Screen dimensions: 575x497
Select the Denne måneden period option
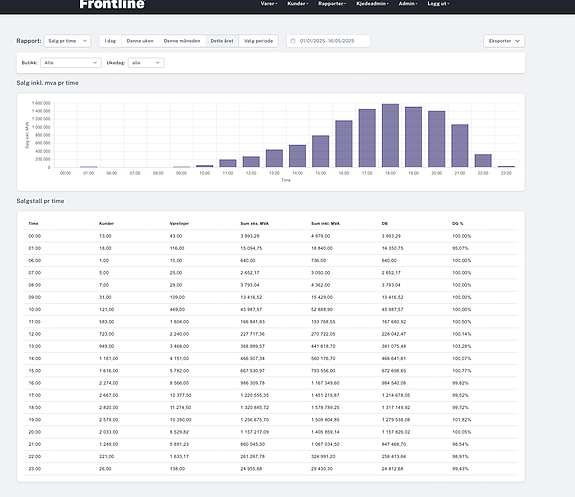click(x=182, y=41)
